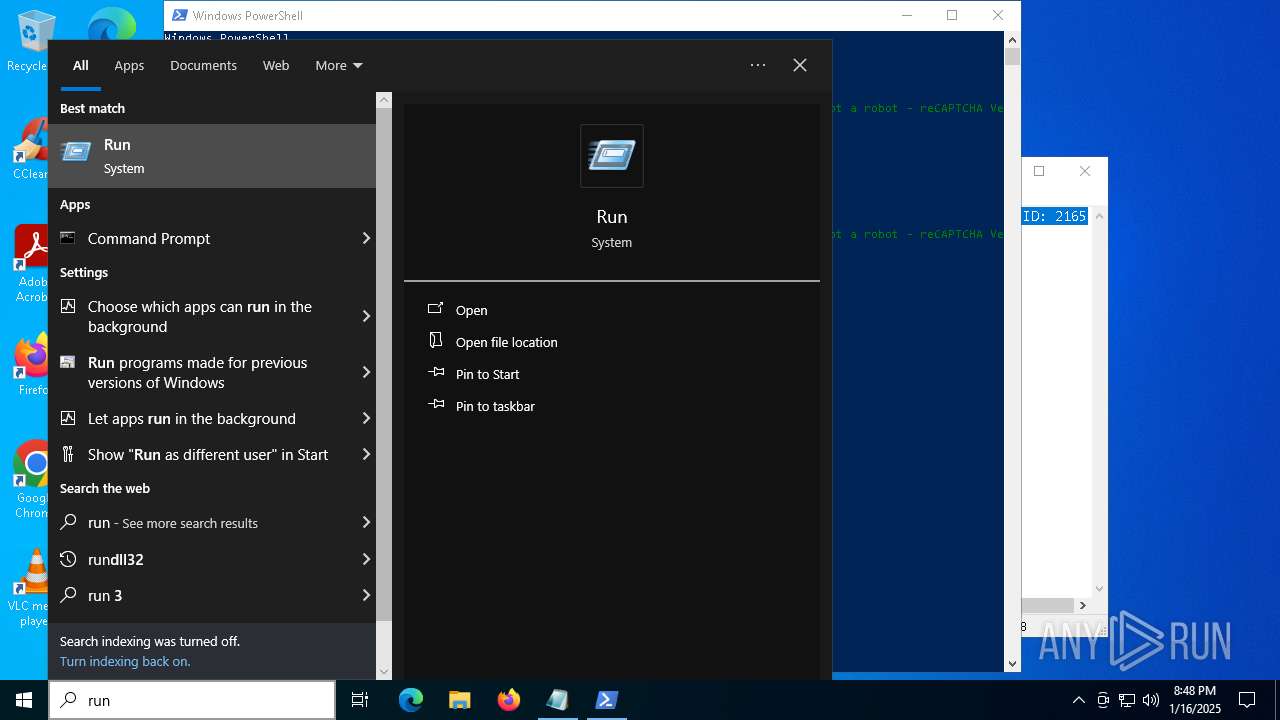Open the taskbar clock showing 8:48 PM
1280x720 pixels.
(x=1195, y=700)
